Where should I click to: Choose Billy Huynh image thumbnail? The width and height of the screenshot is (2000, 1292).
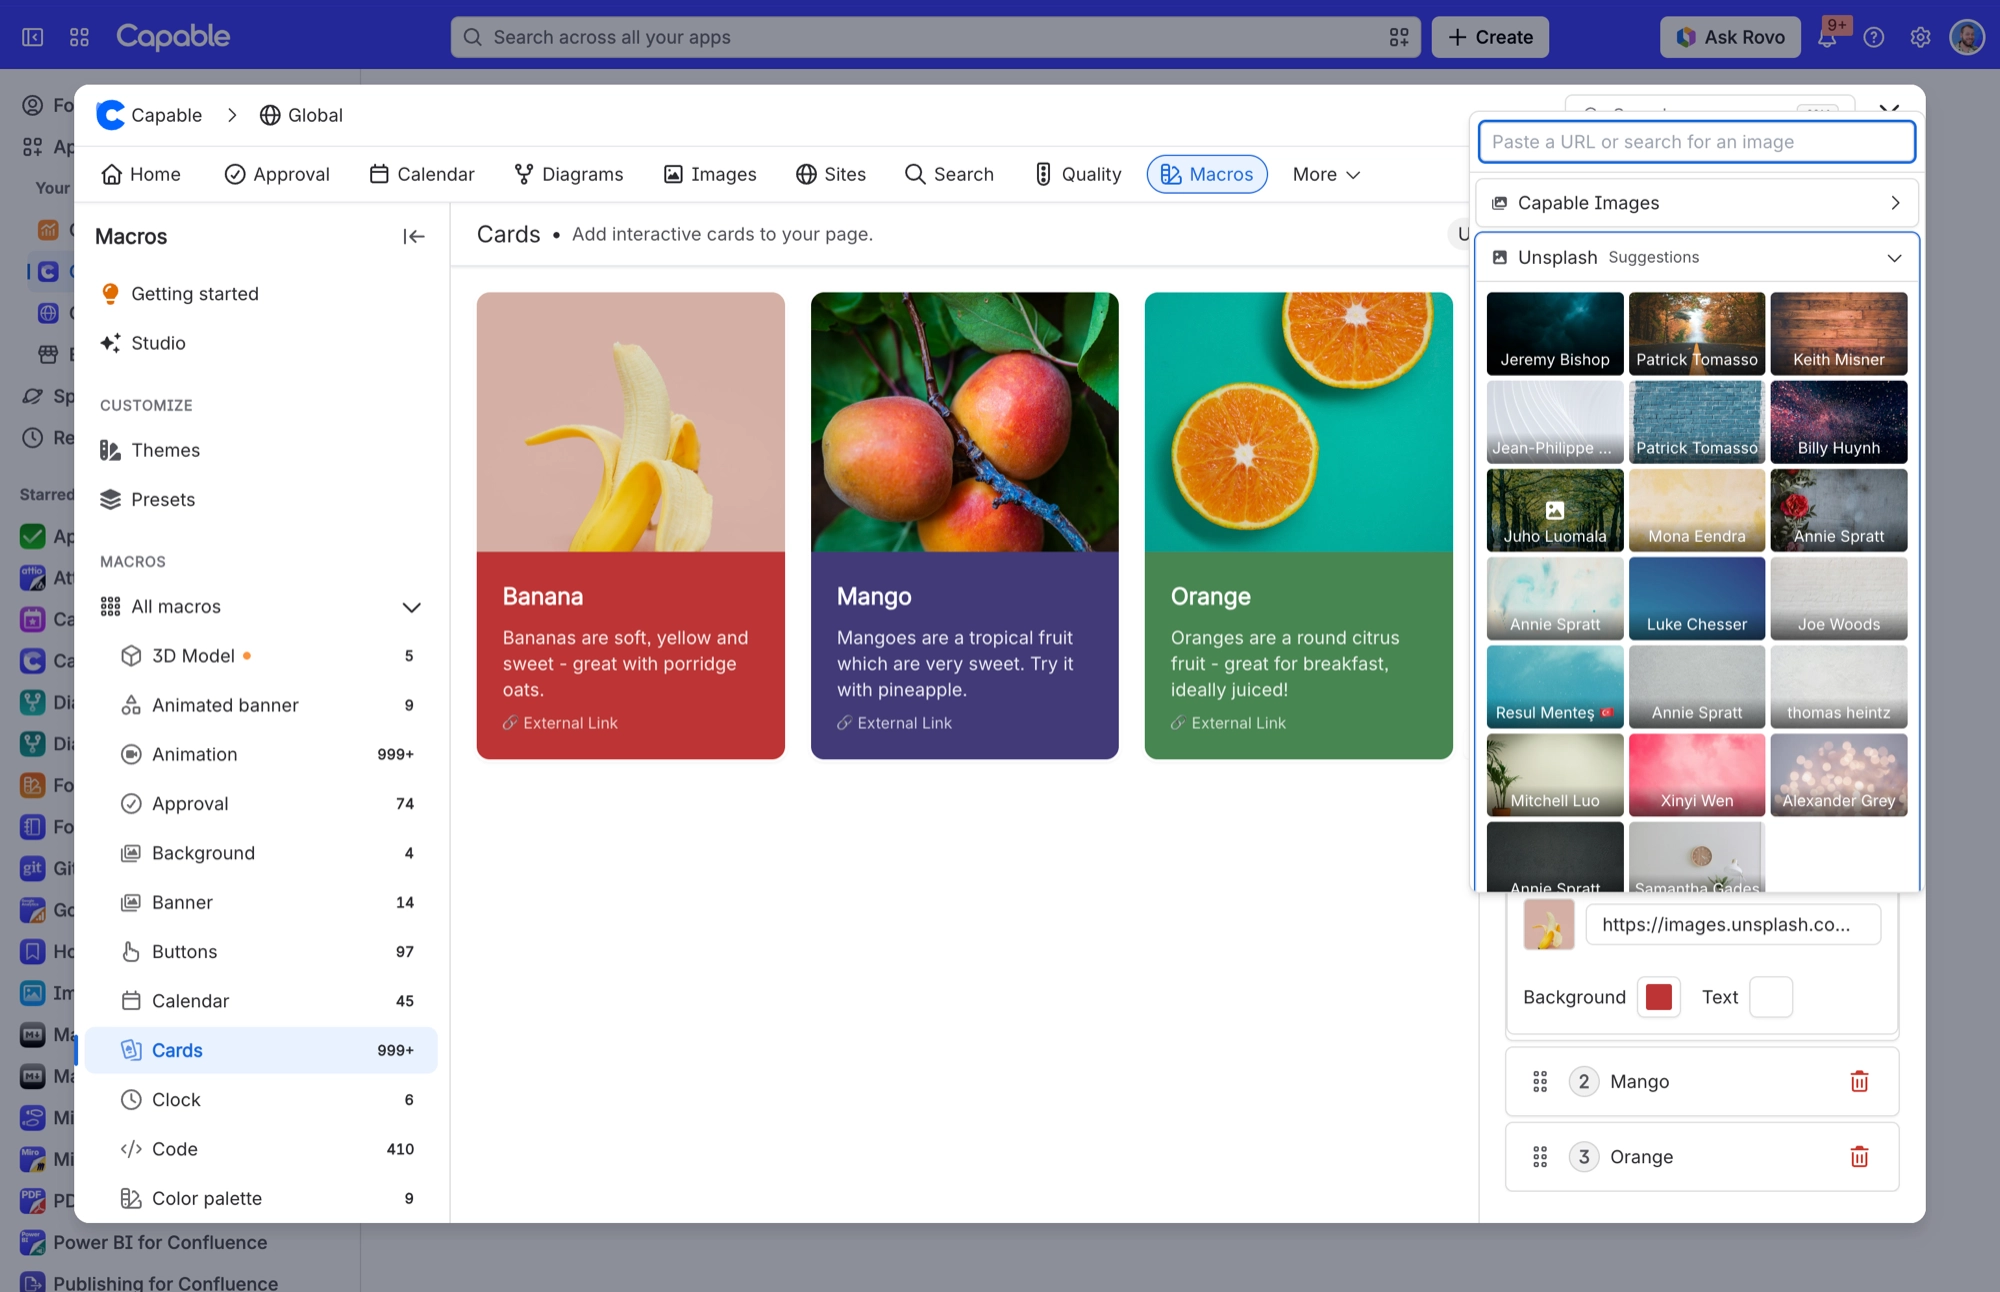click(x=1838, y=422)
